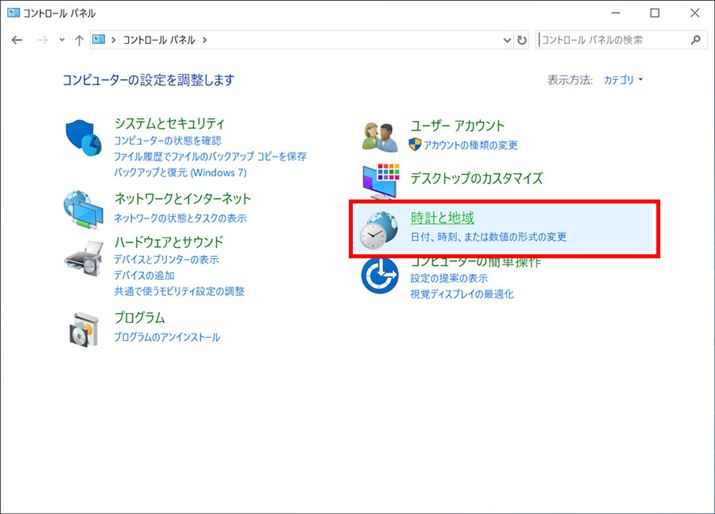The width and height of the screenshot is (715, 514).
Task: Click アカウントの種類の変更 link
Action: pos(471,145)
